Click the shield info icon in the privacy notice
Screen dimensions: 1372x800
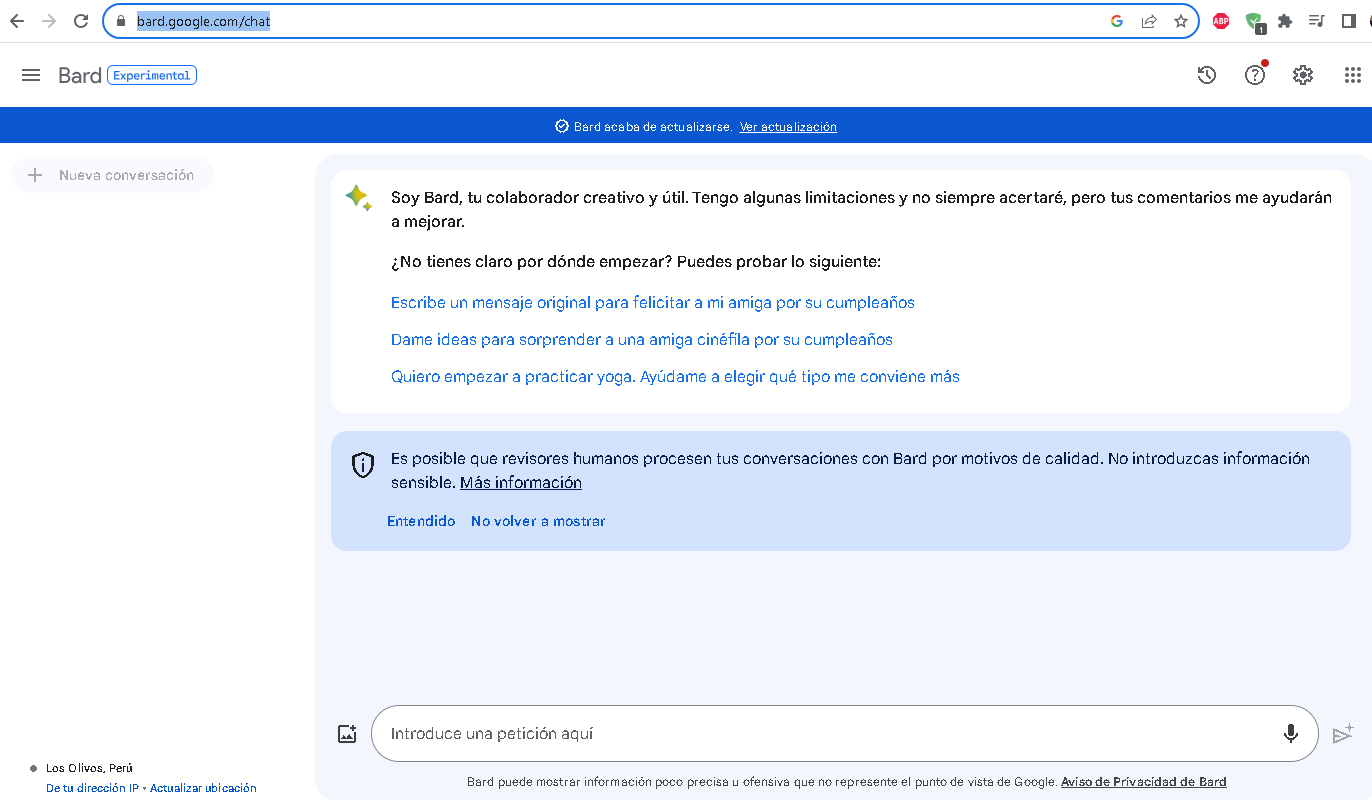pos(362,465)
